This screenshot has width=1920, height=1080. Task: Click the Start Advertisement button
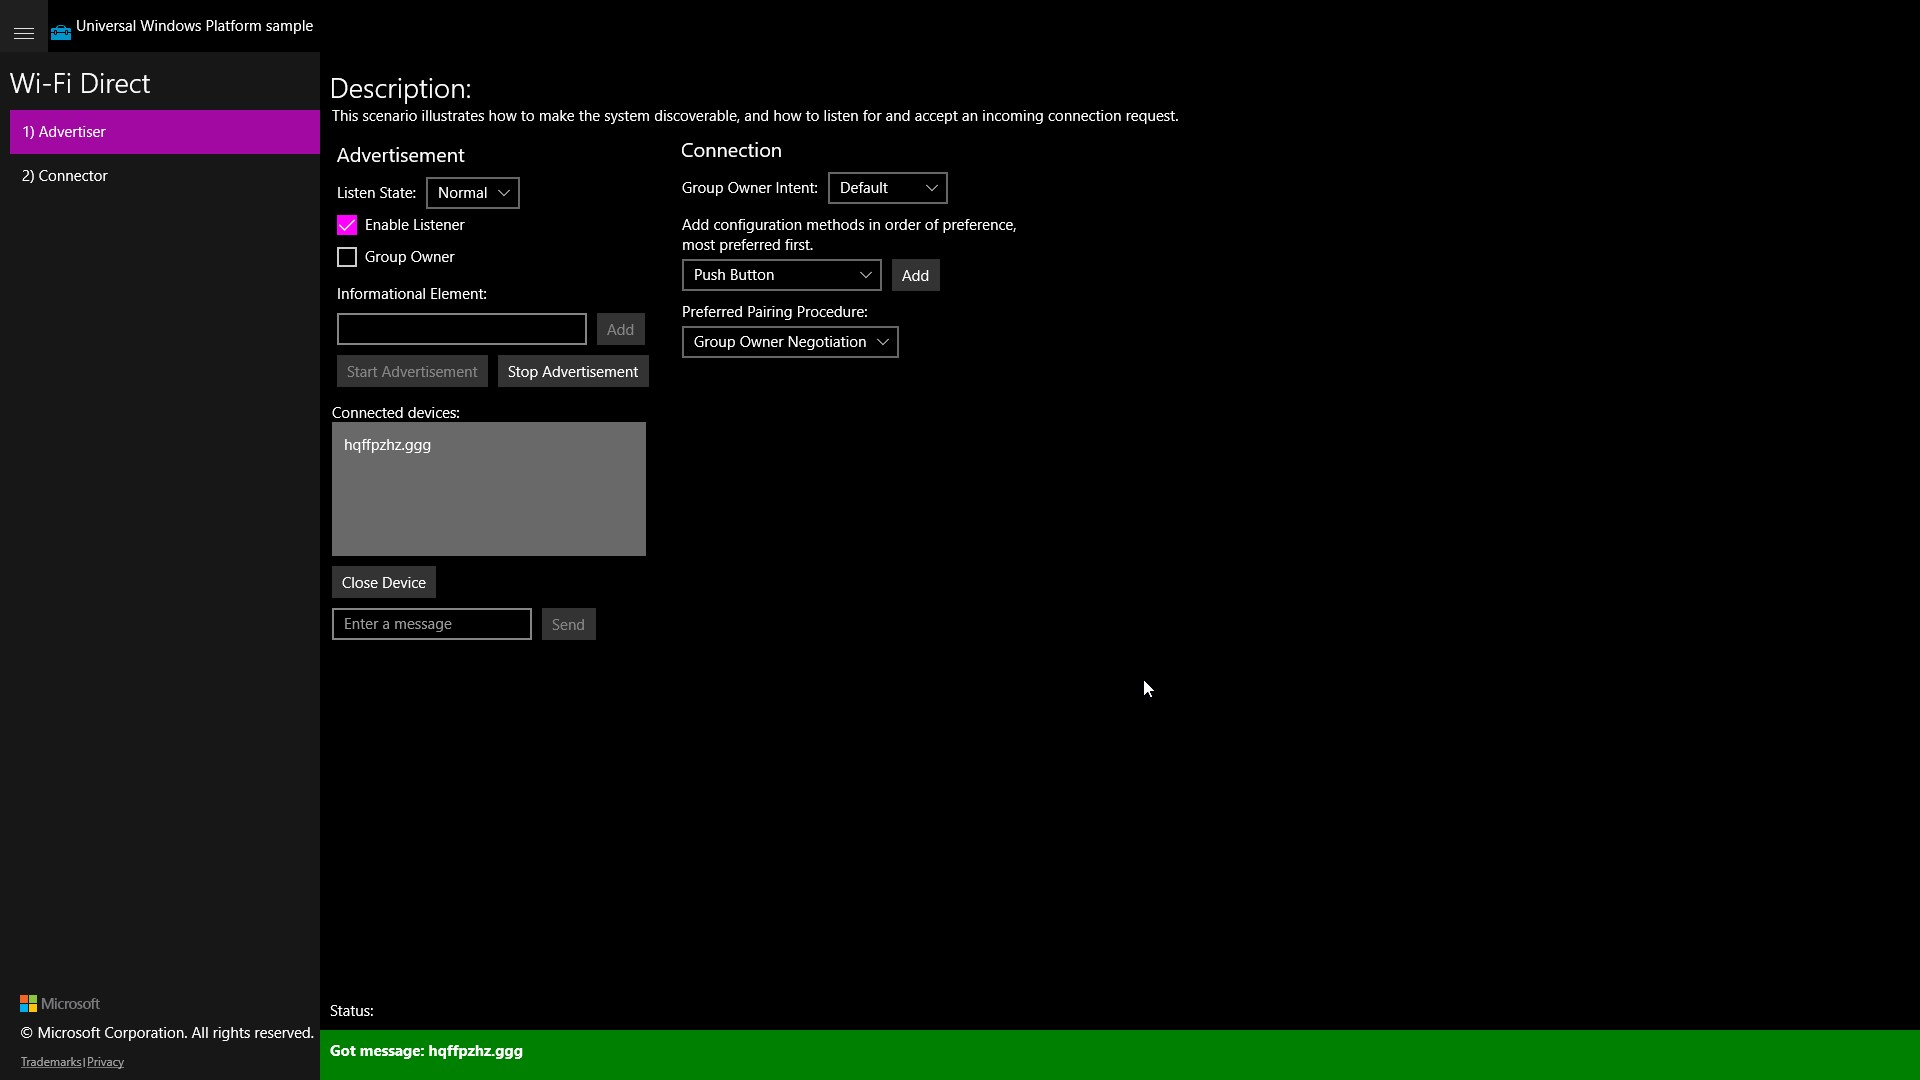click(x=412, y=371)
